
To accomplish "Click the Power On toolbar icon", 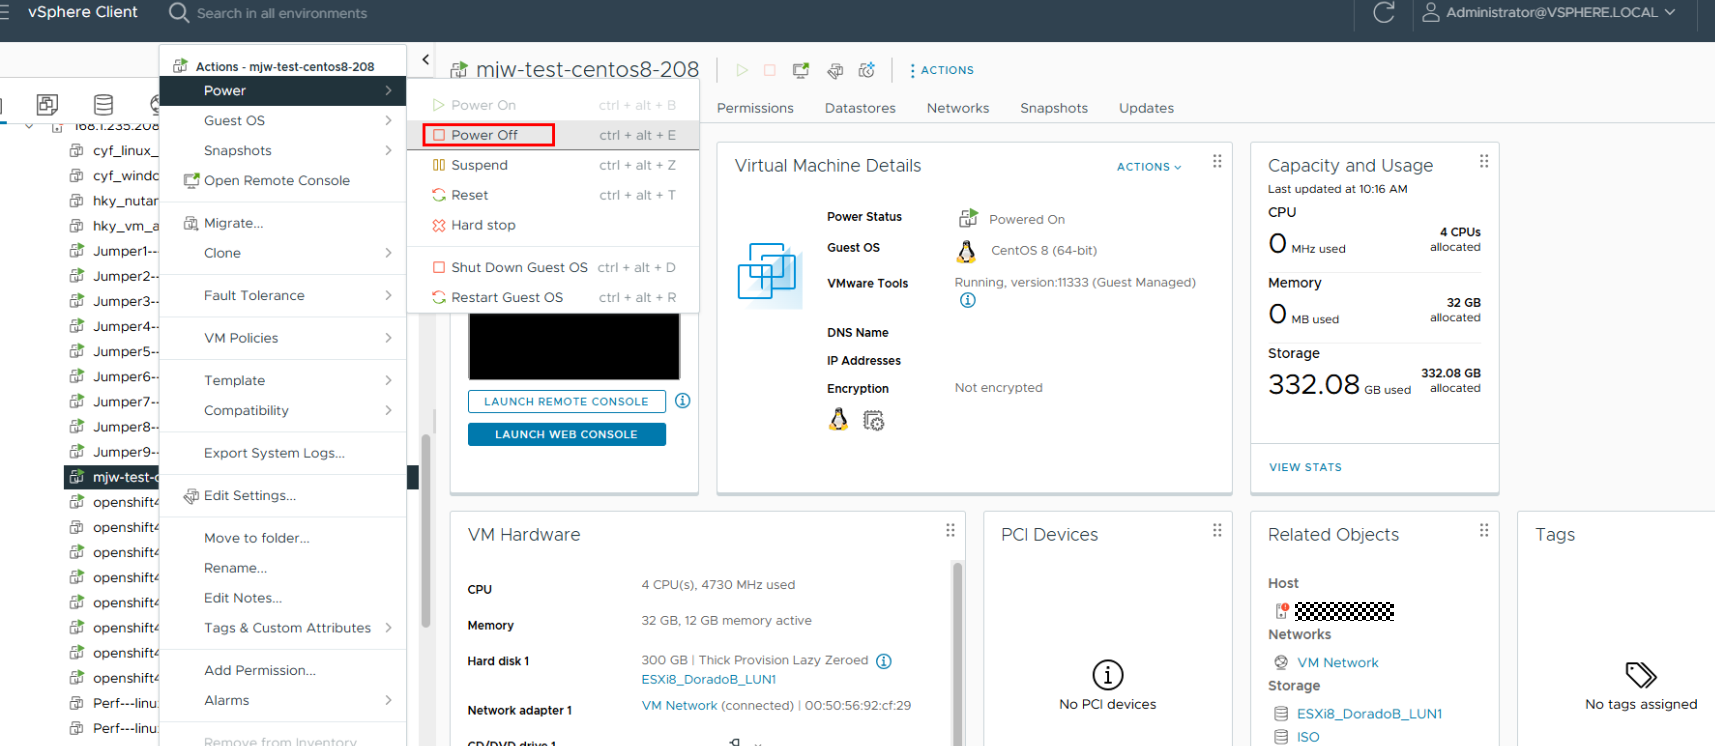I will coord(742,70).
